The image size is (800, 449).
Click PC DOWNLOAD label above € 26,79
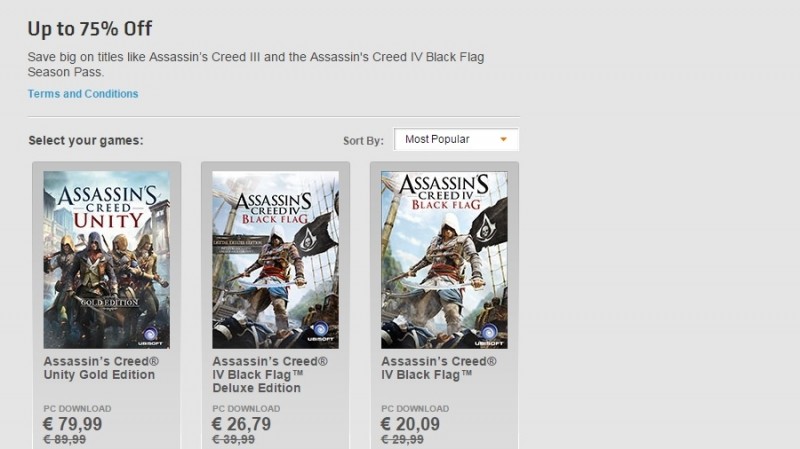point(246,409)
